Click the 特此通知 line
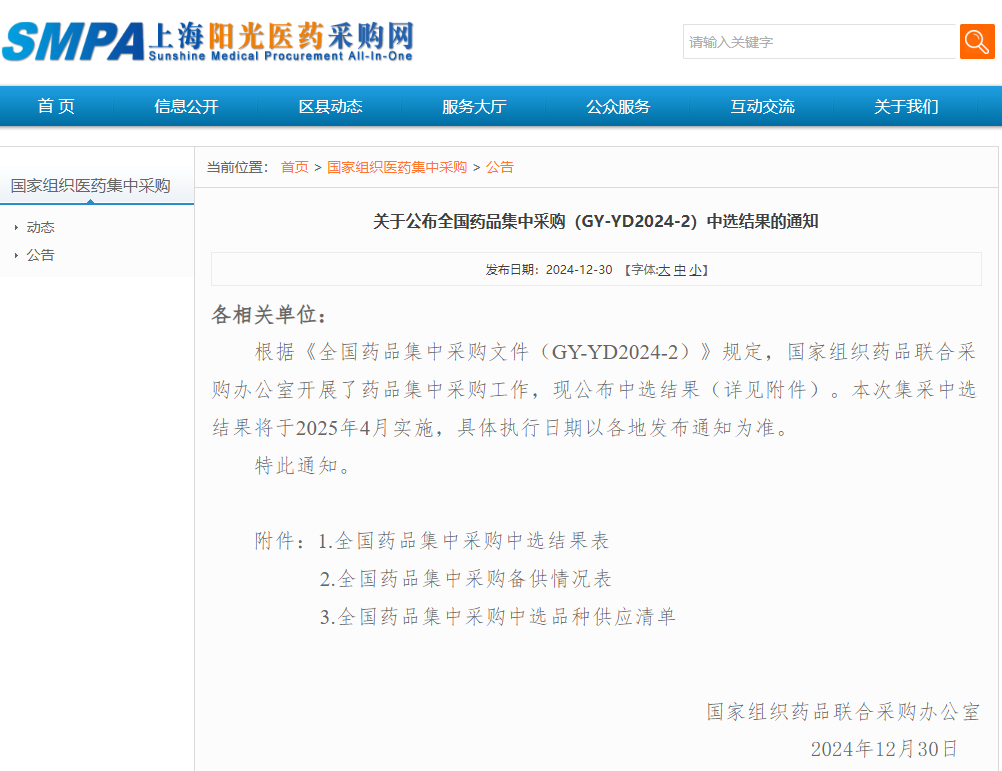 pos(302,466)
